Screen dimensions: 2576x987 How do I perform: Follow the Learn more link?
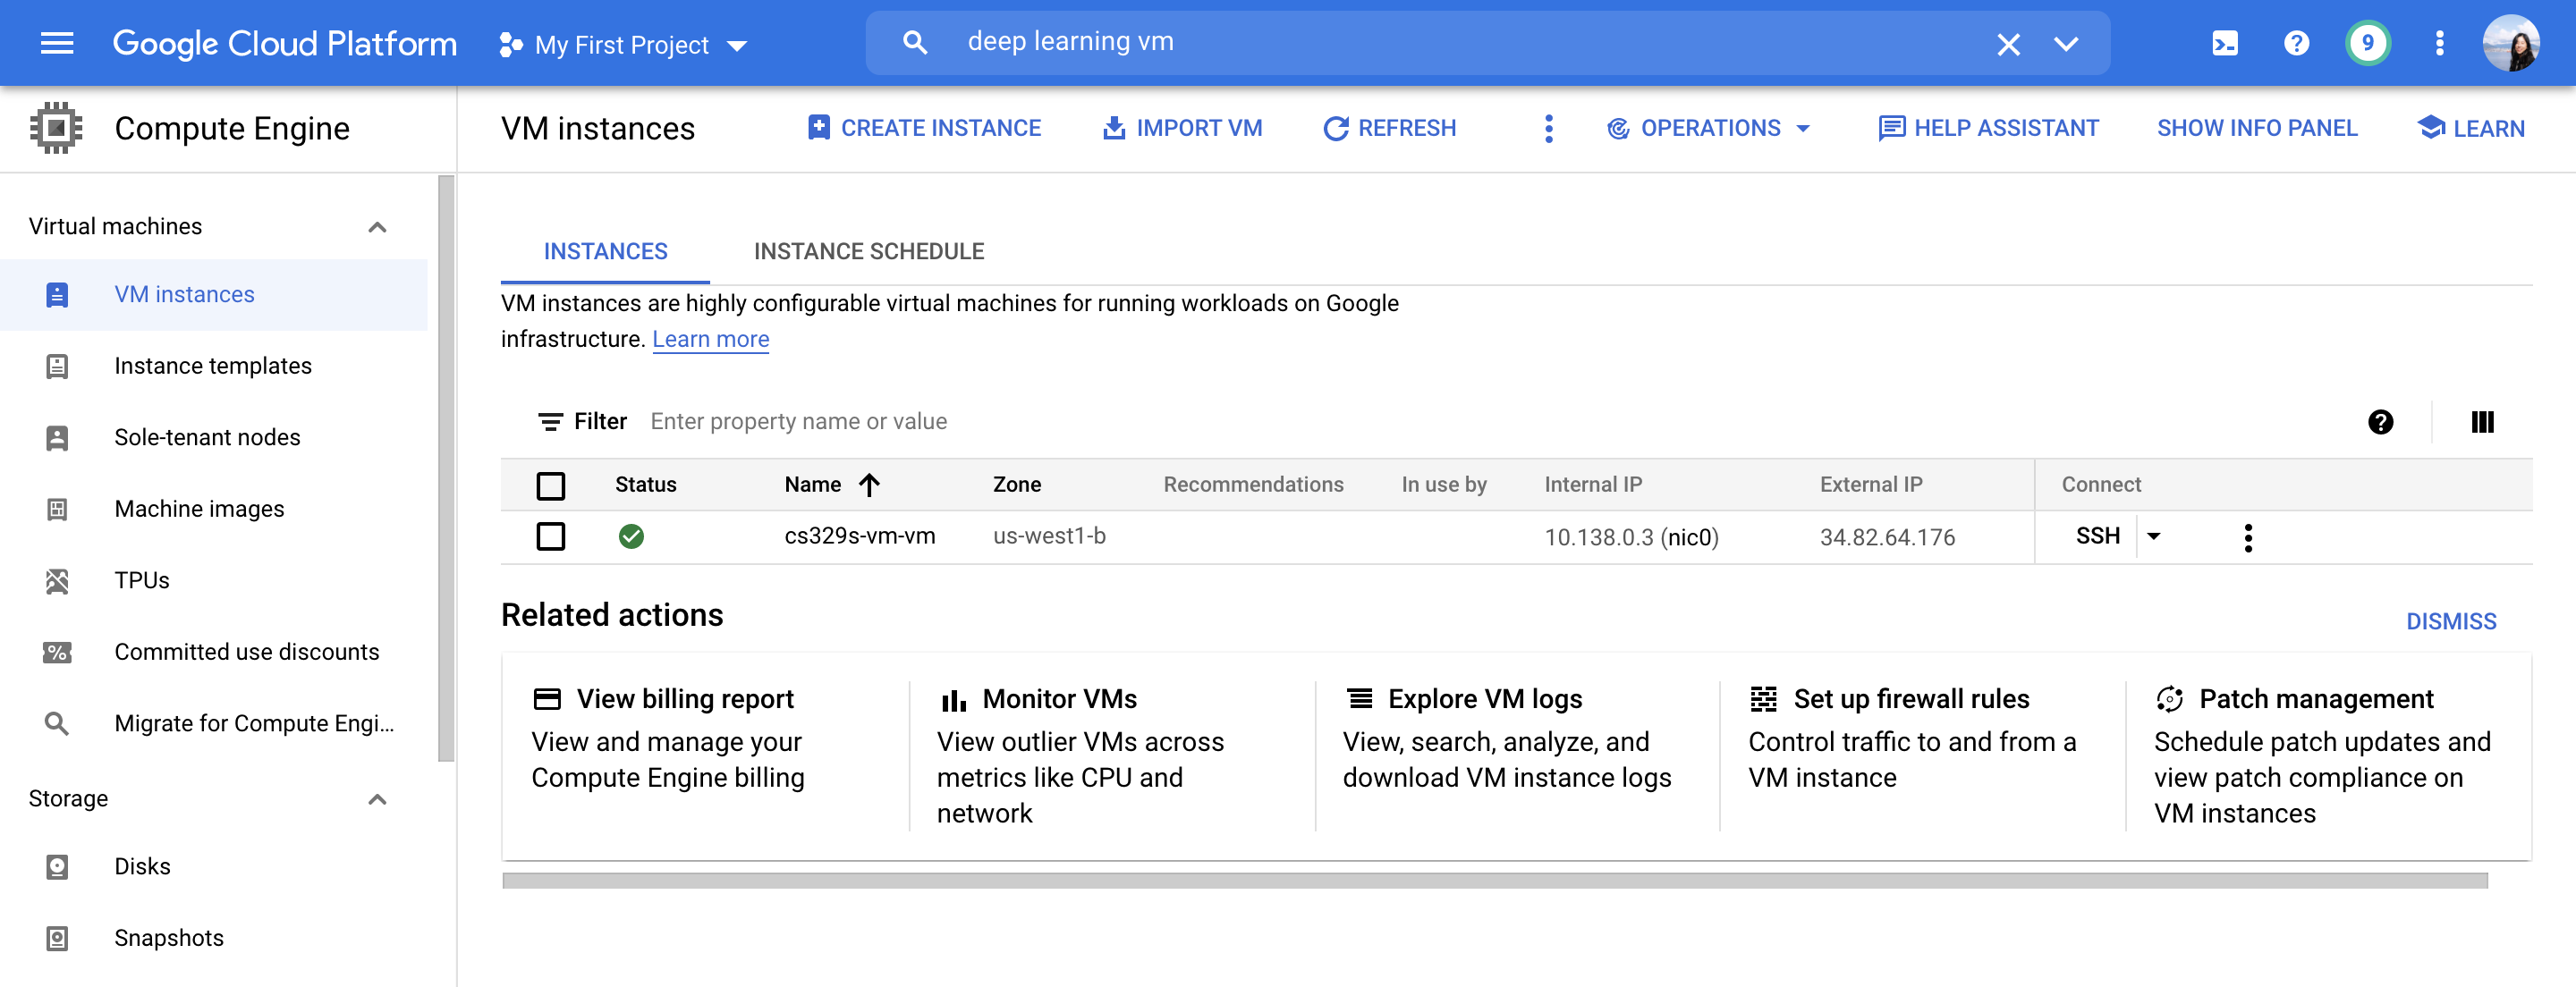(x=710, y=340)
